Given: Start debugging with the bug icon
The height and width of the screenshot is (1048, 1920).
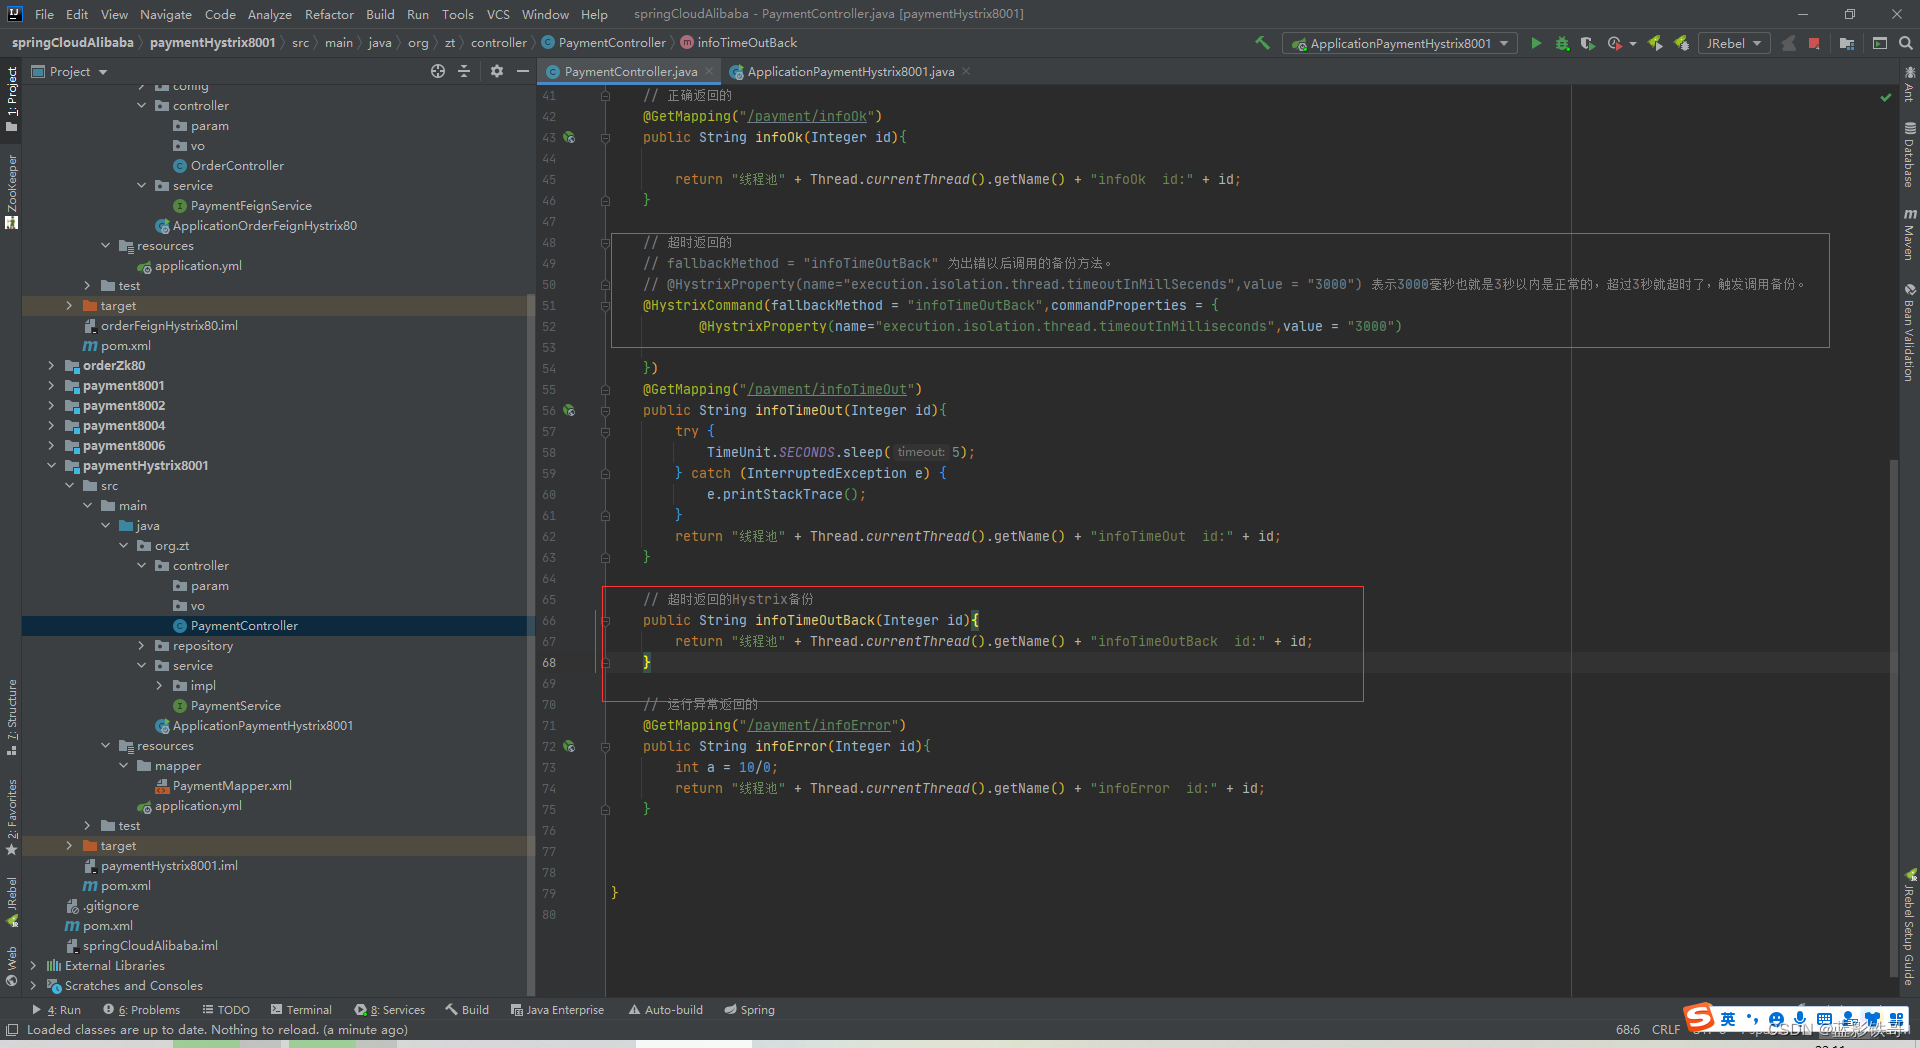Looking at the screenshot, I should click(1562, 43).
